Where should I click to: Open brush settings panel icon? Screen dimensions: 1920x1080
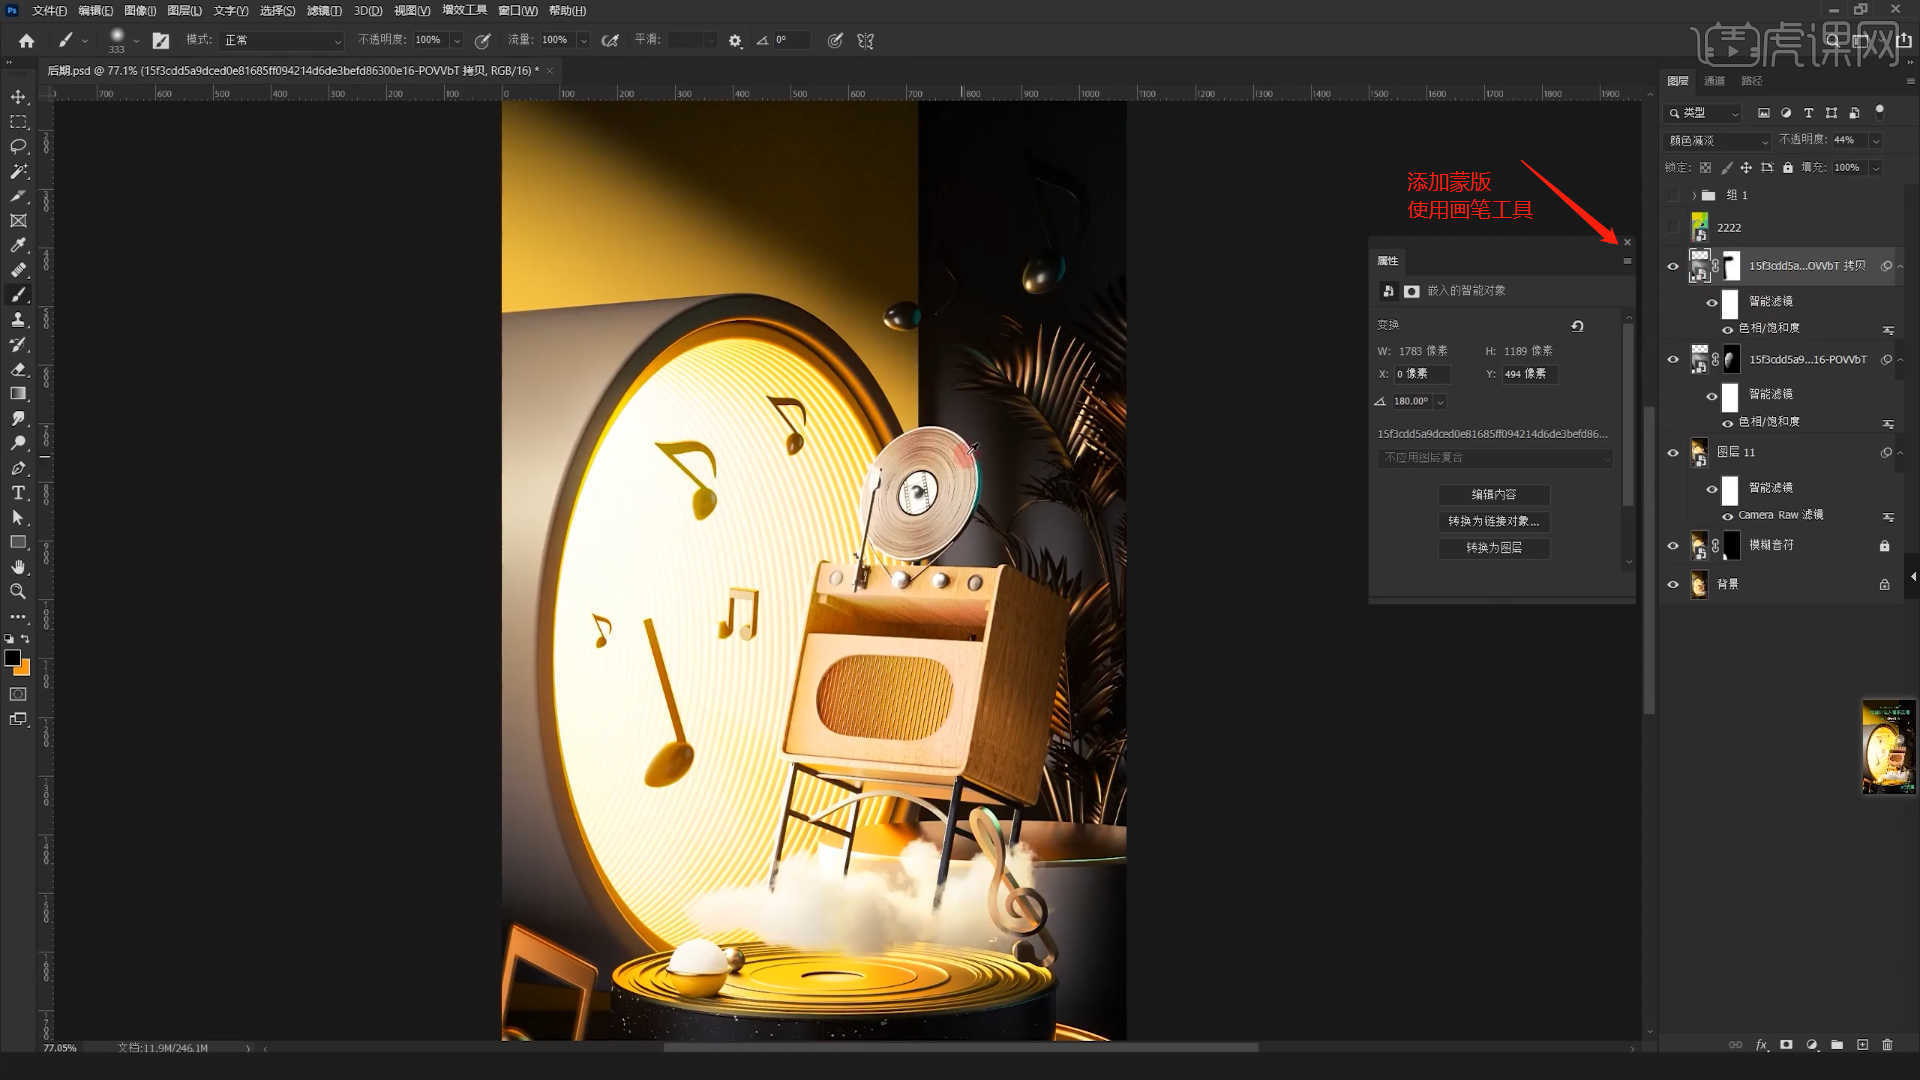161,41
